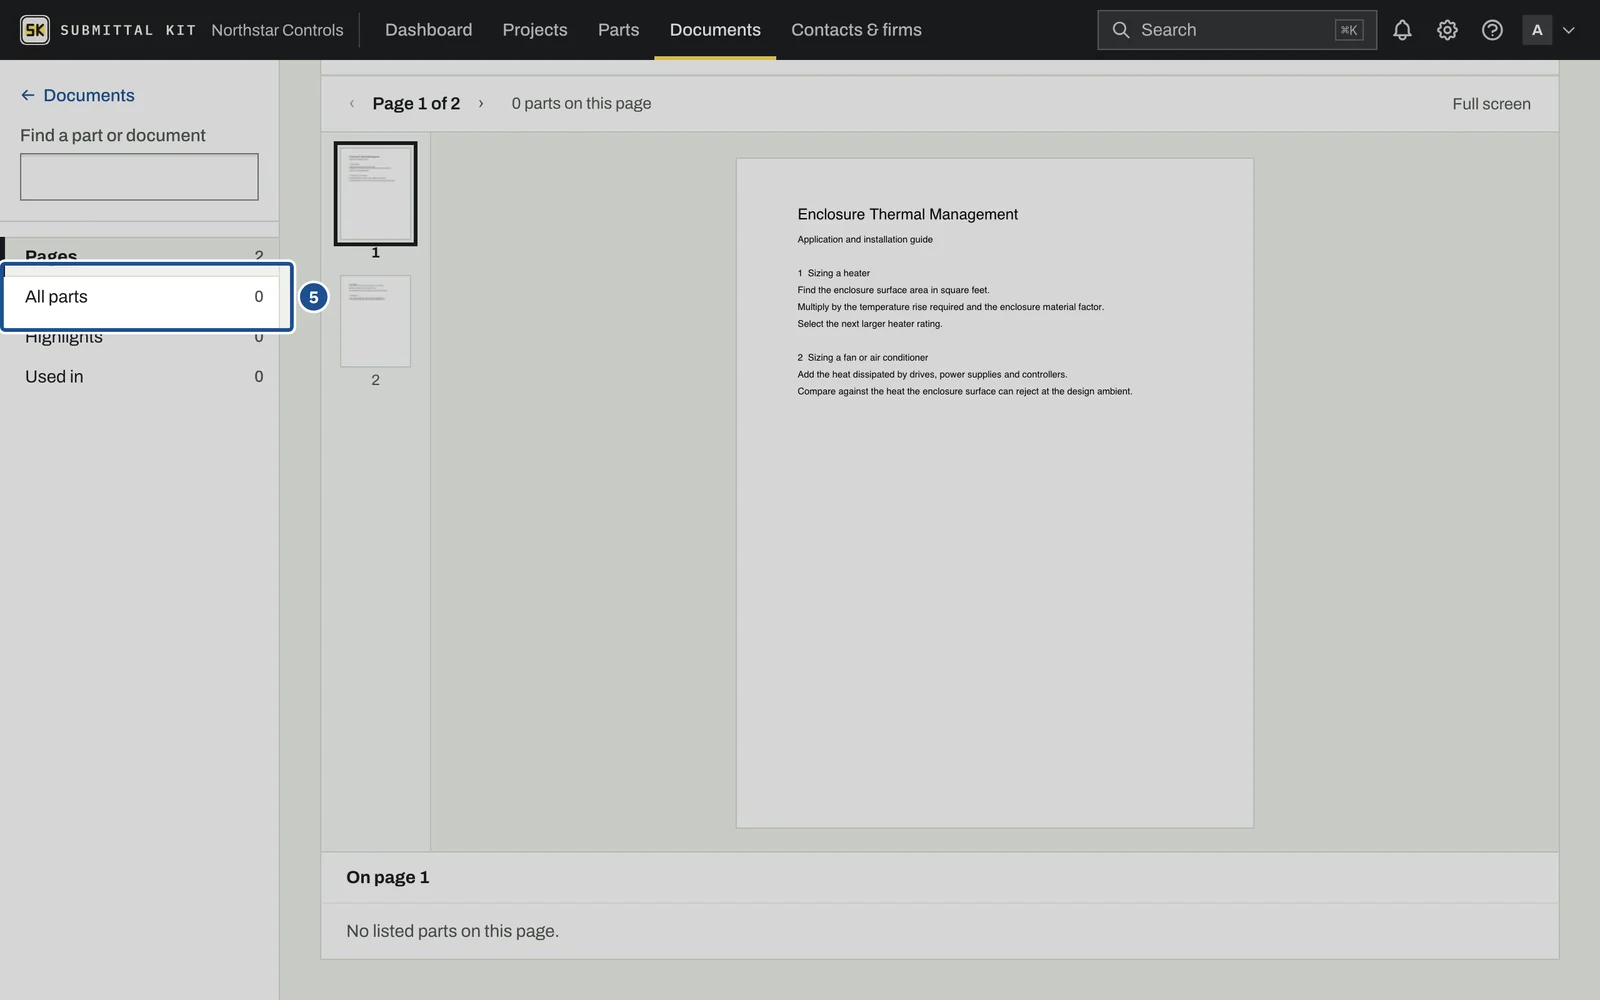
Task: Click the 'Enclosure Thermal Management' title
Action: coord(907,214)
